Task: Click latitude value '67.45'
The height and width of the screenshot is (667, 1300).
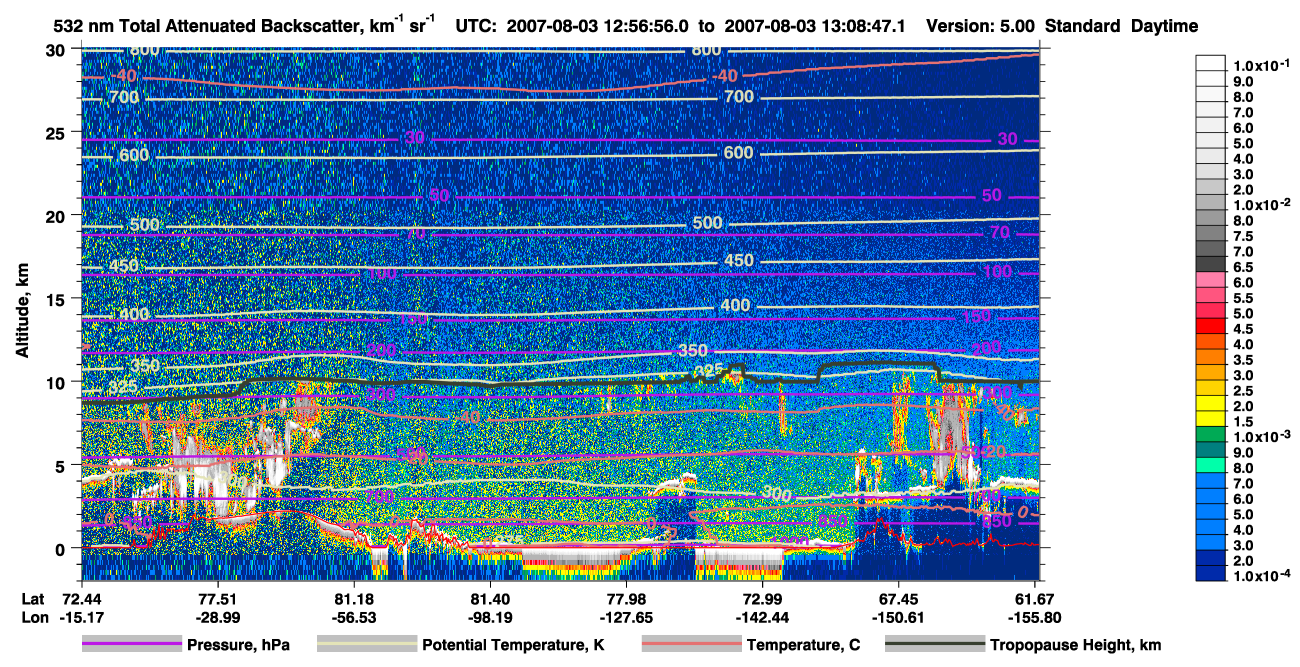Action: coord(898,599)
